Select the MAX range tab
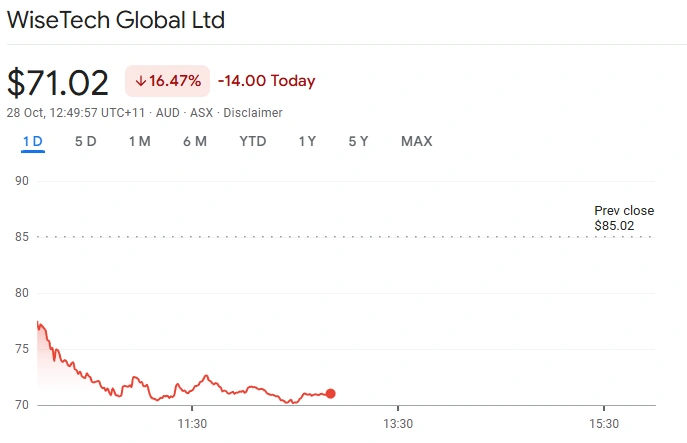687x443 pixels. pyautogui.click(x=416, y=141)
